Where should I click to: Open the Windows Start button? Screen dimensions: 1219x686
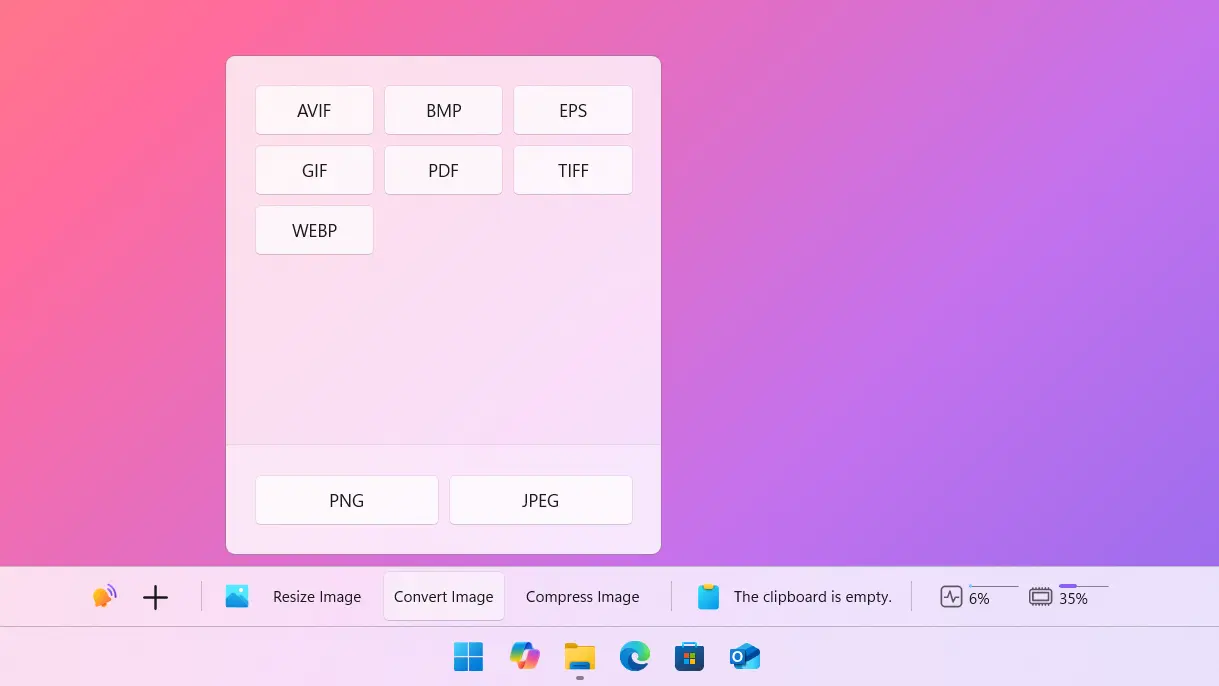468,656
